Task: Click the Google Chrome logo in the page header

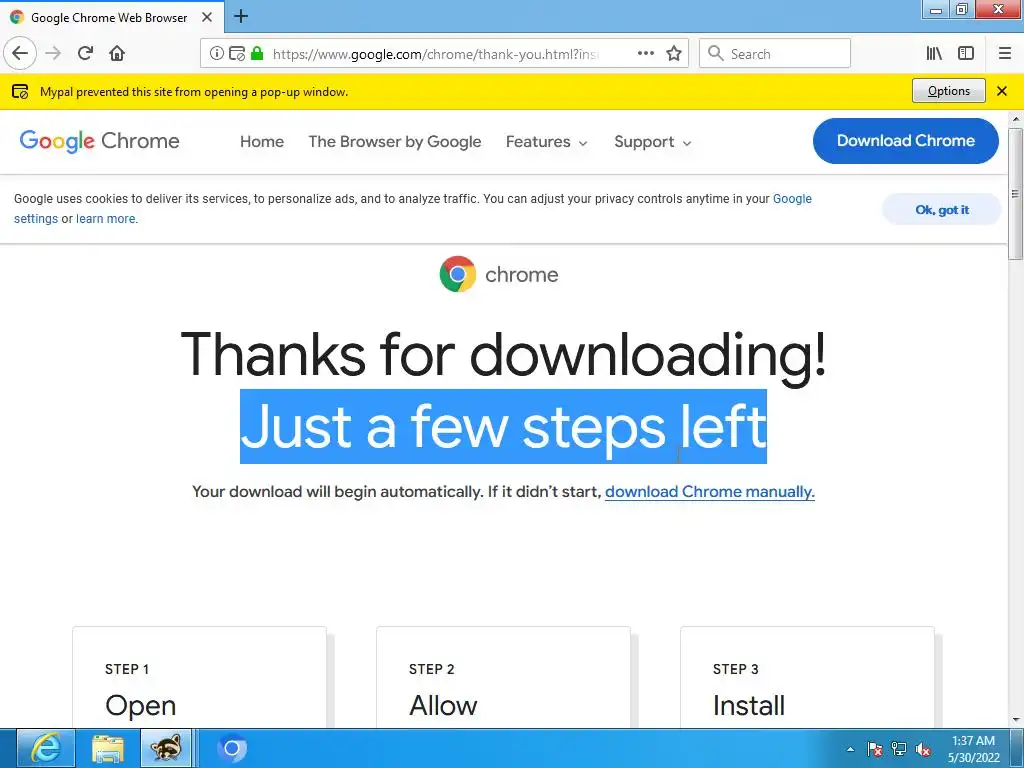Action: pos(99,141)
